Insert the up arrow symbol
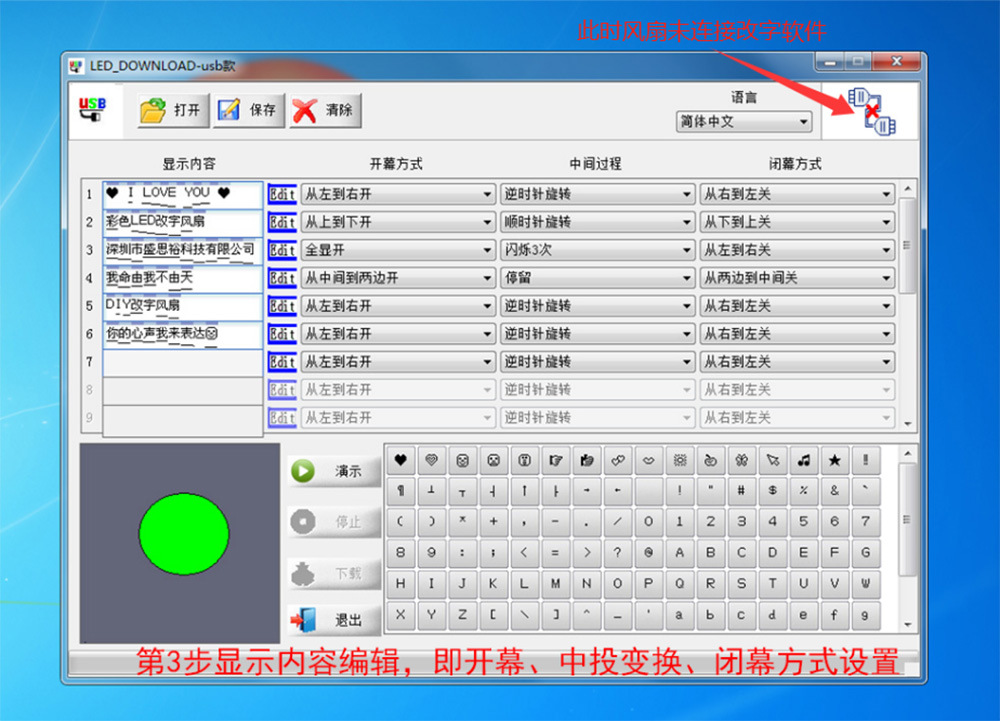The width and height of the screenshot is (1000, 721). tap(524, 490)
